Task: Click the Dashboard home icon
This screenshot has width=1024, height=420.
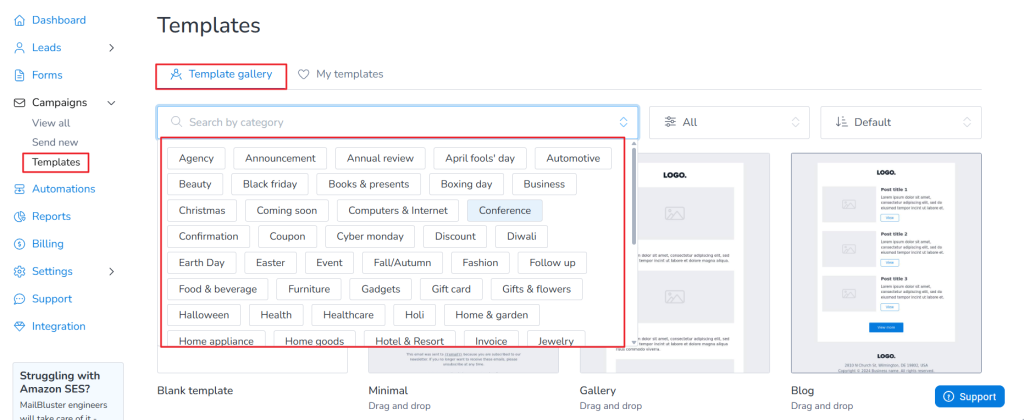Action: [x=20, y=20]
